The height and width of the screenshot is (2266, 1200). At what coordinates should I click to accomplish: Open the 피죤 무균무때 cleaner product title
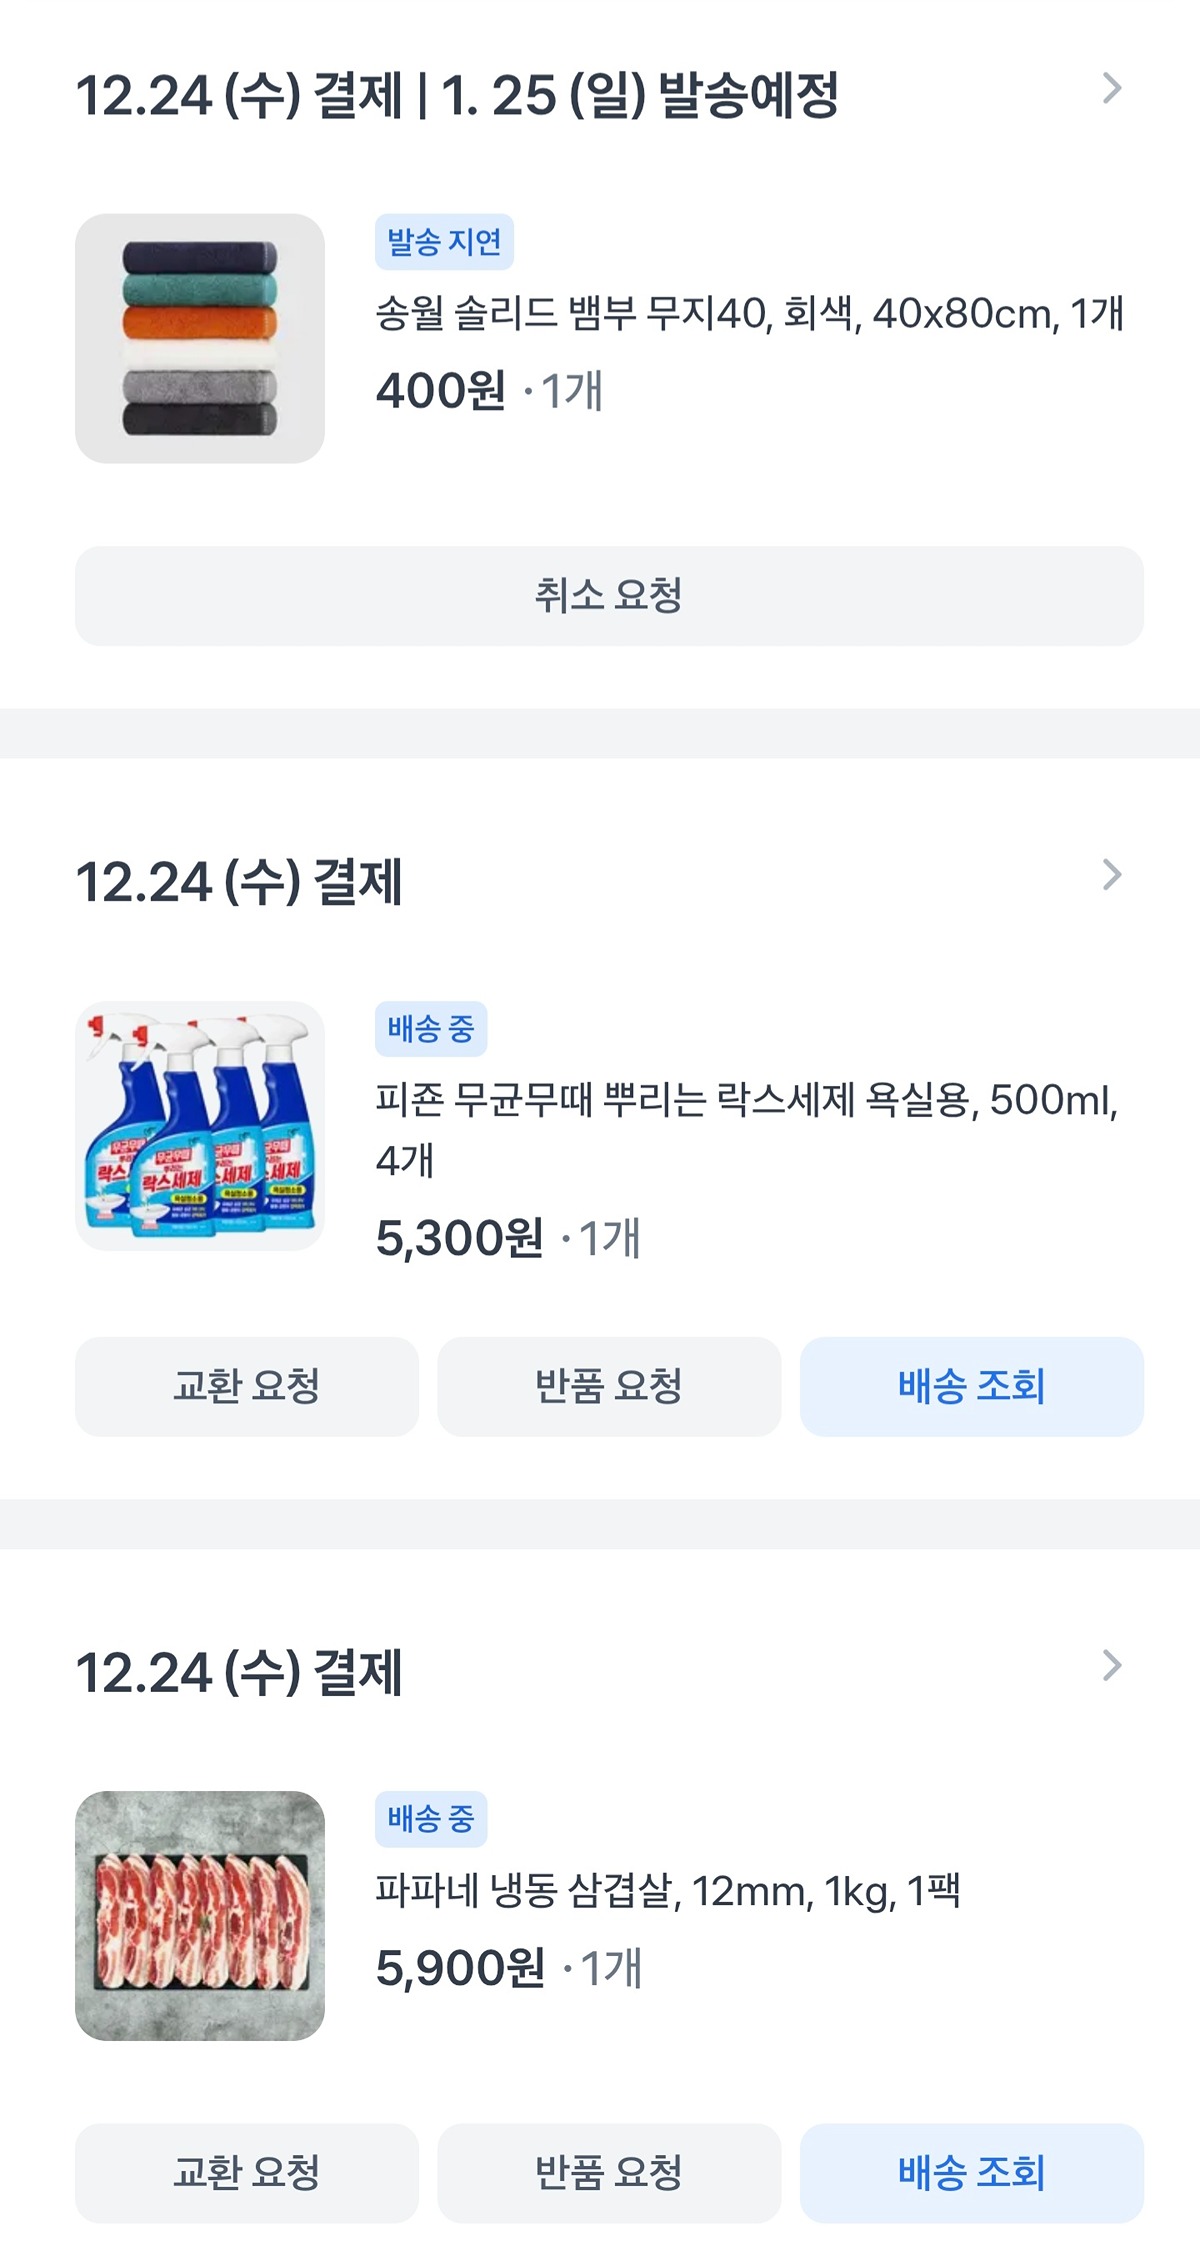[x=745, y=1101]
